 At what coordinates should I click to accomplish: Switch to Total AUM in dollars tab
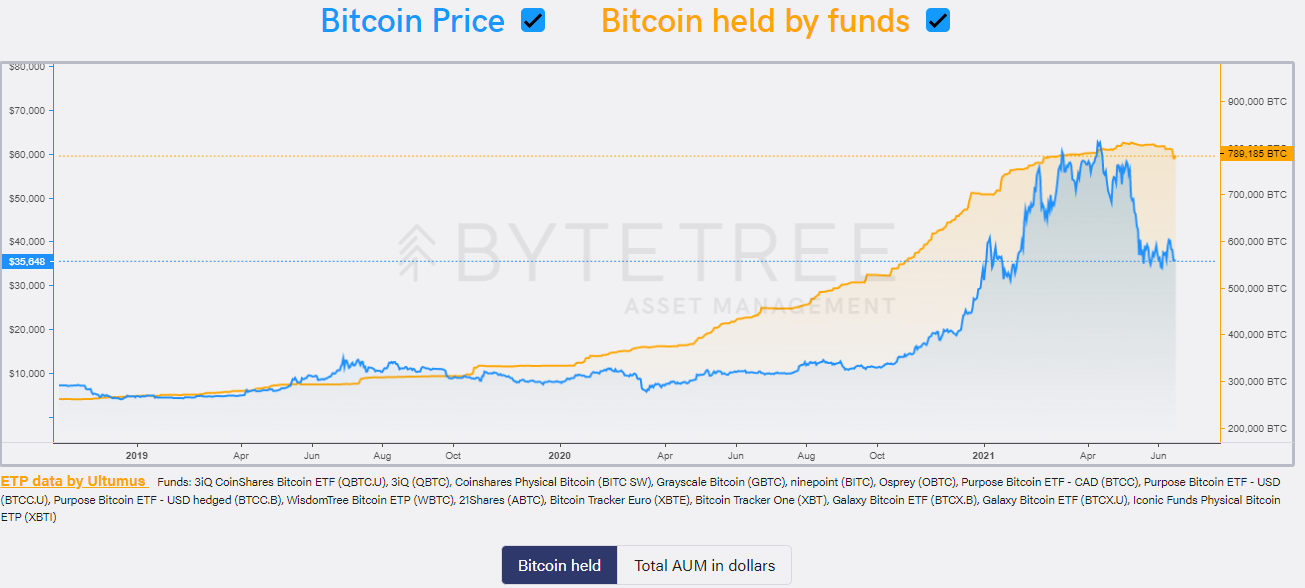(x=704, y=565)
